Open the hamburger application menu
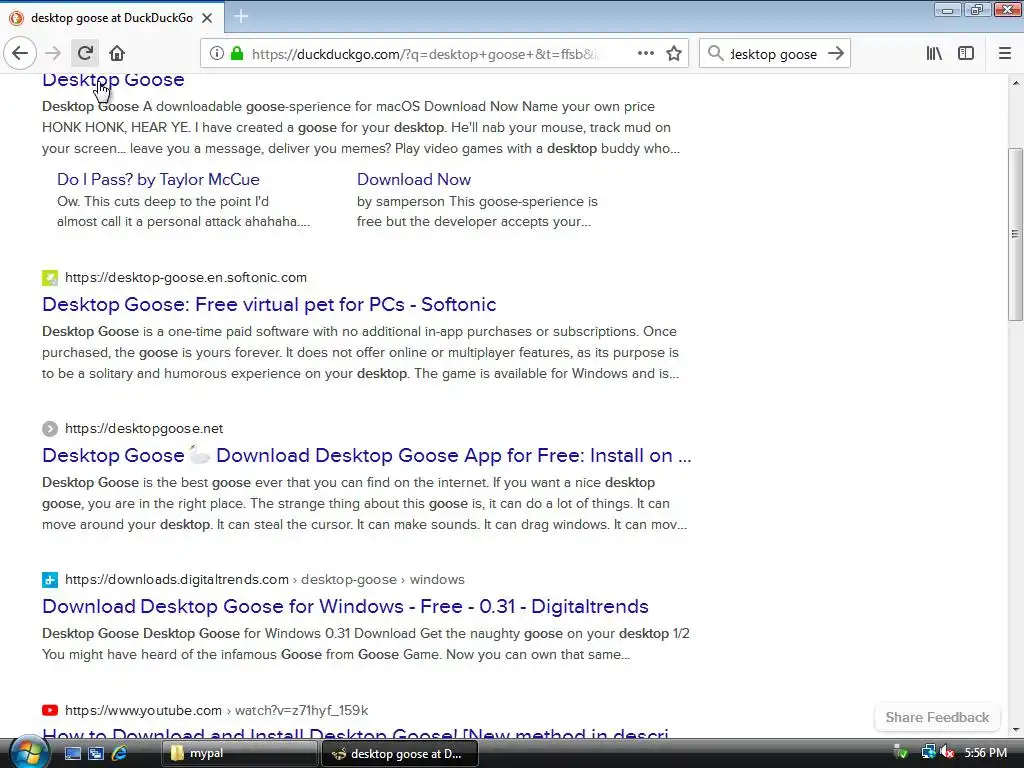The width and height of the screenshot is (1024, 768). (x=1005, y=53)
